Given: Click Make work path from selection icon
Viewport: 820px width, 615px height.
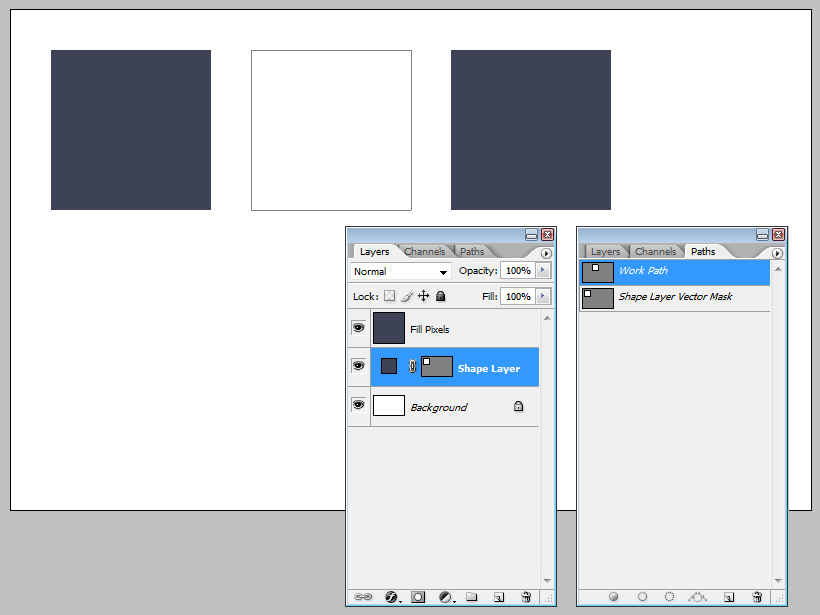Looking at the screenshot, I should tap(698, 597).
